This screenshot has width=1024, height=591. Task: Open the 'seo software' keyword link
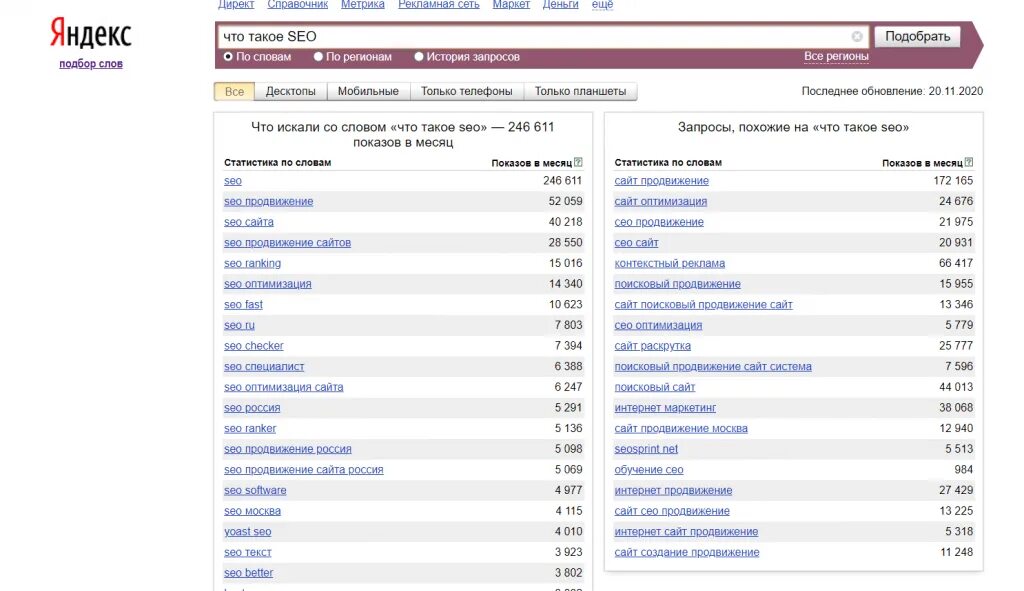point(255,490)
